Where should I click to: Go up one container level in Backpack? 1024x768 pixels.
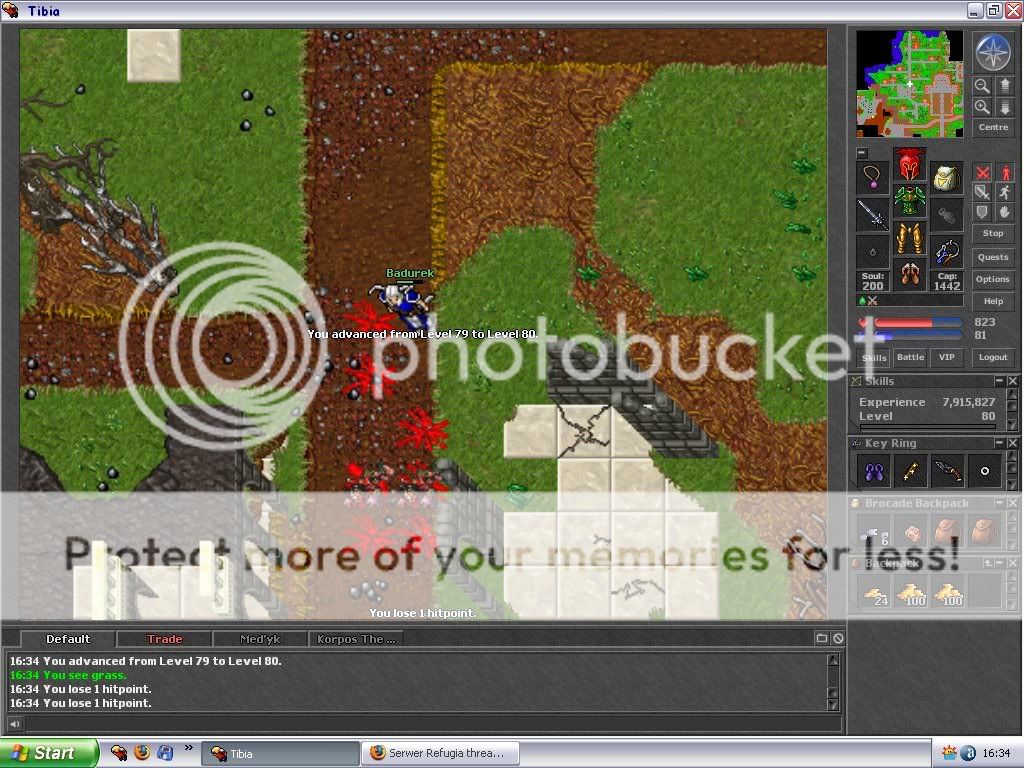pos(988,562)
